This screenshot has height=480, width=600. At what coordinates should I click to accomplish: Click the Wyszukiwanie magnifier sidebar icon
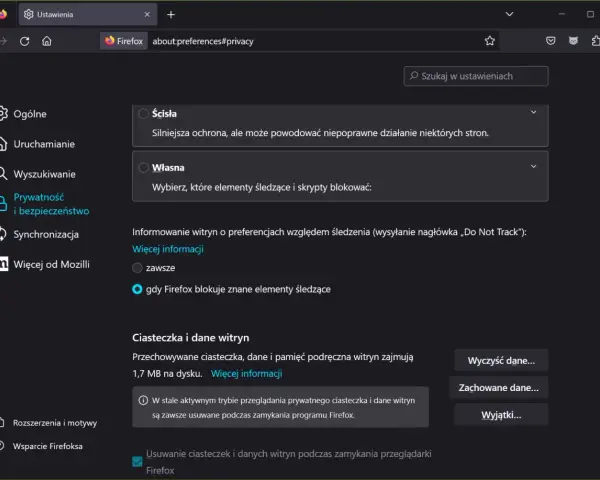click(x=3, y=174)
